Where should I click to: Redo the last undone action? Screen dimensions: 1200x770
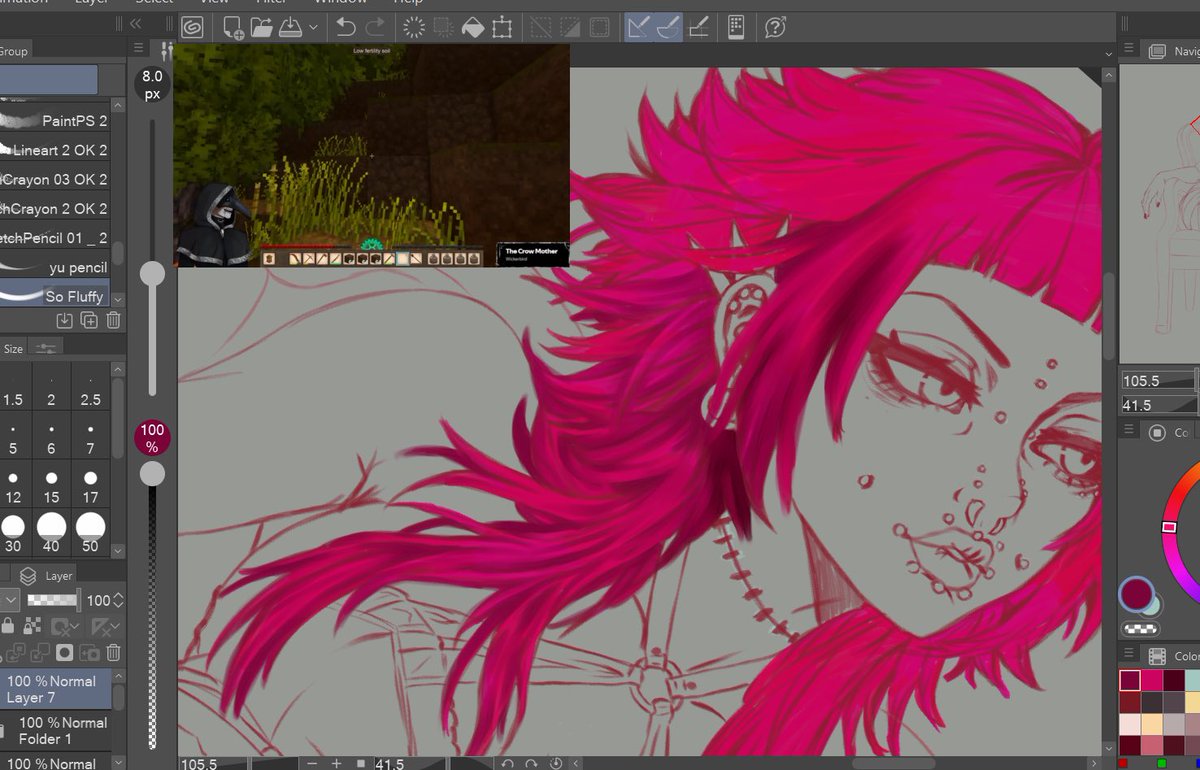[x=375, y=27]
